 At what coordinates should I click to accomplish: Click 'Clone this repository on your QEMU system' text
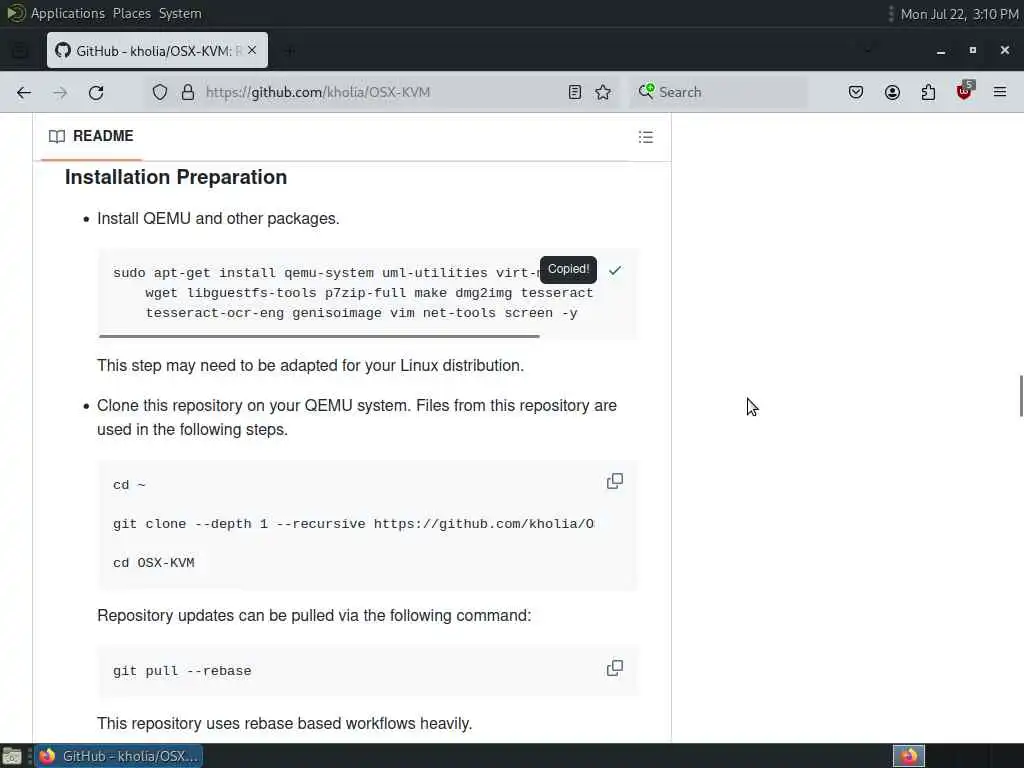(357, 417)
